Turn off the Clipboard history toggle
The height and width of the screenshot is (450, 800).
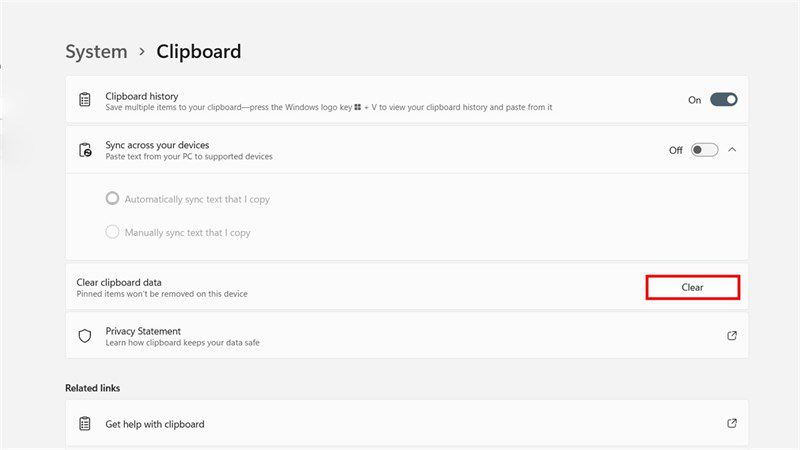click(x=723, y=99)
